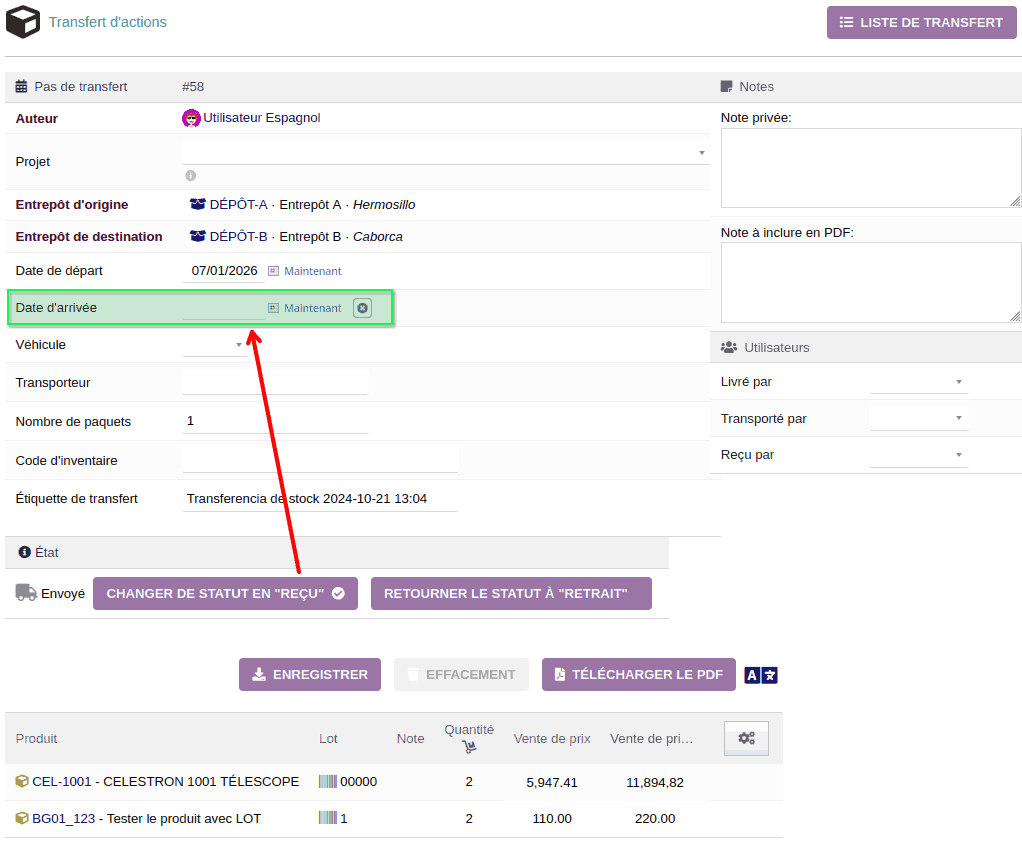Return the status to "Retrait"
This screenshot has width=1022, height=842.
[x=511, y=593]
